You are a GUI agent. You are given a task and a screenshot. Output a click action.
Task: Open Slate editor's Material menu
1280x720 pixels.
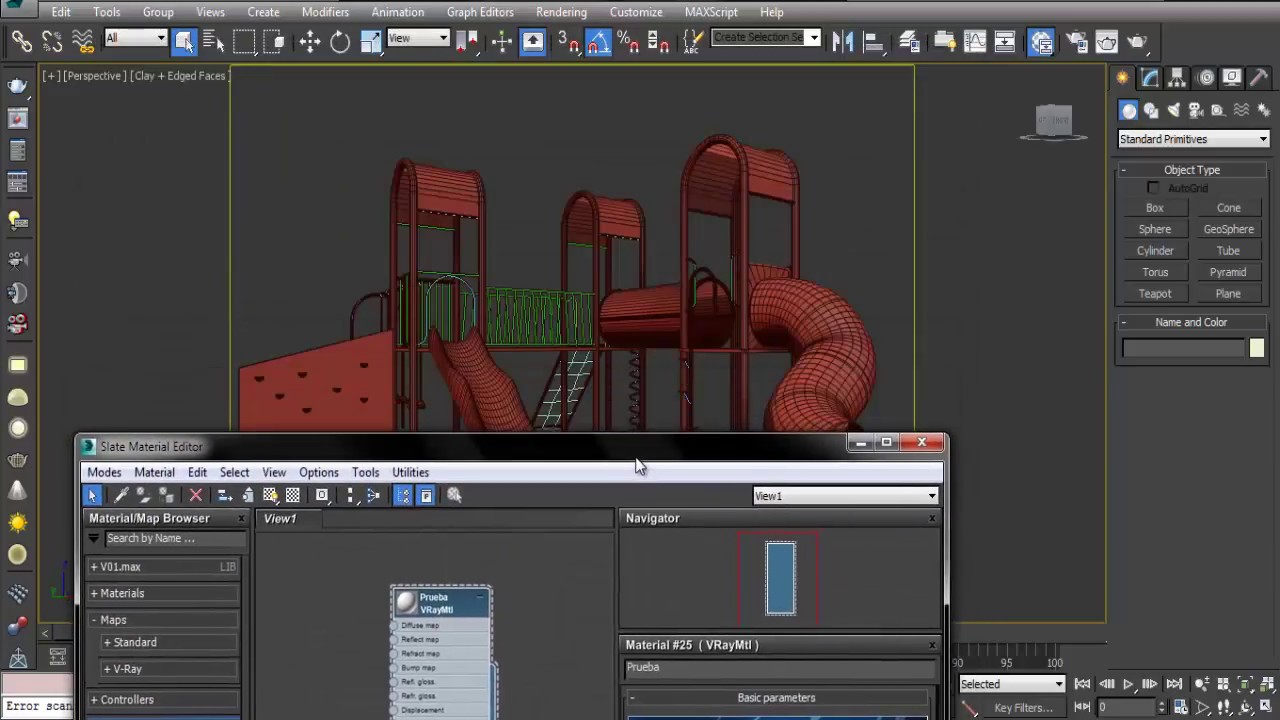[x=154, y=472]
